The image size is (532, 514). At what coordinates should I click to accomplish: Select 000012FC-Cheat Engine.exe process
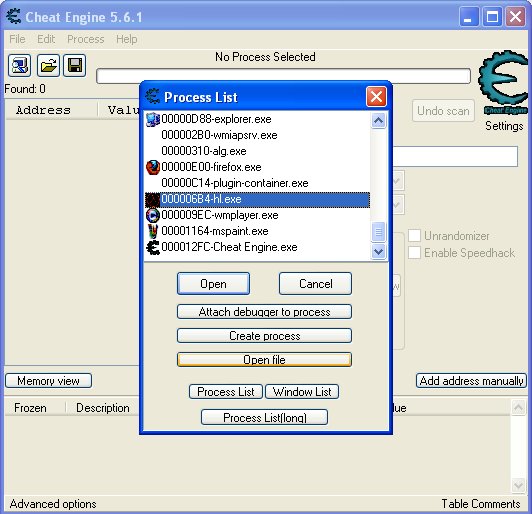click(x=257, y=247)
